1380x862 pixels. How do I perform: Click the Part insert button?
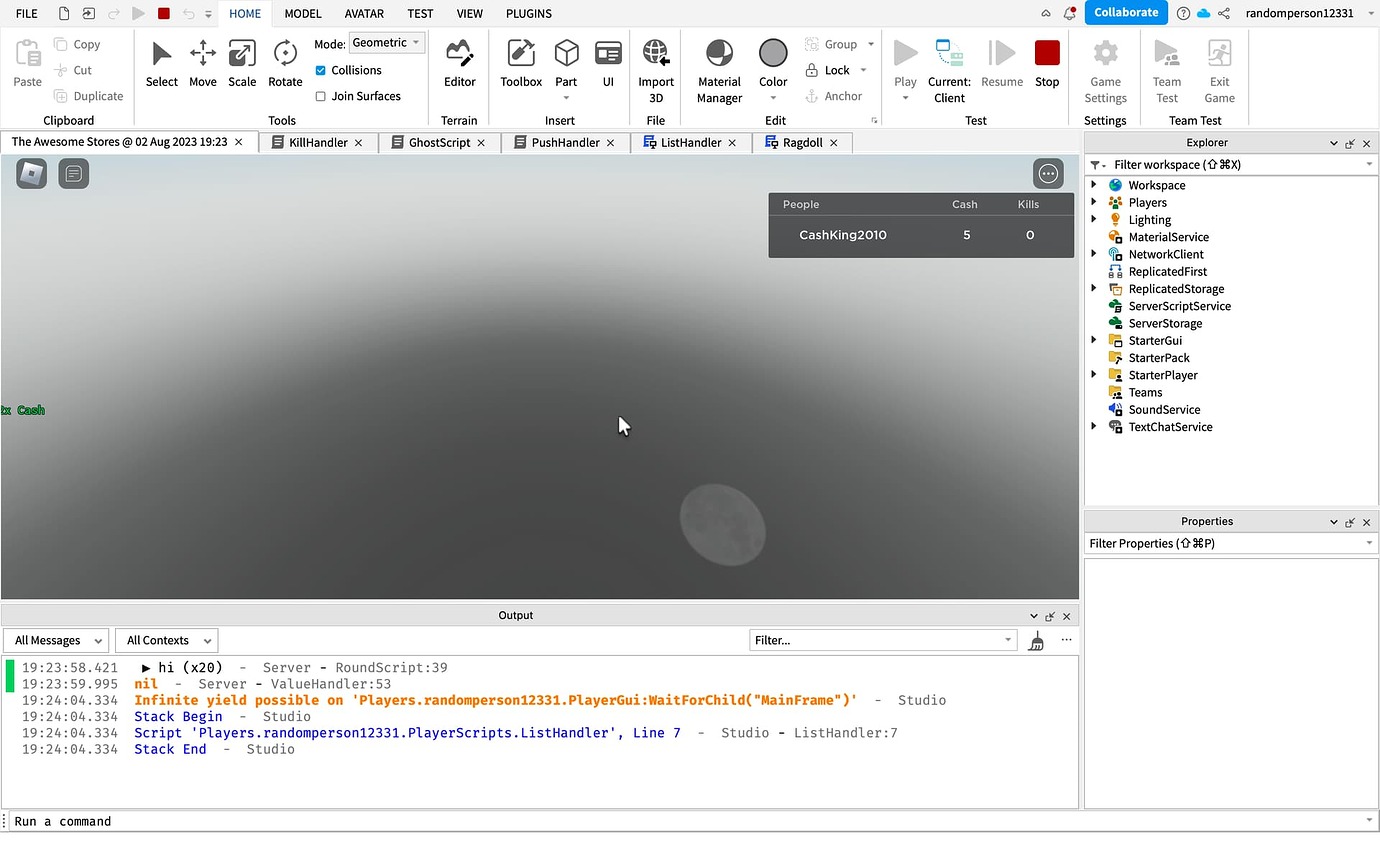tap(566, 69)
